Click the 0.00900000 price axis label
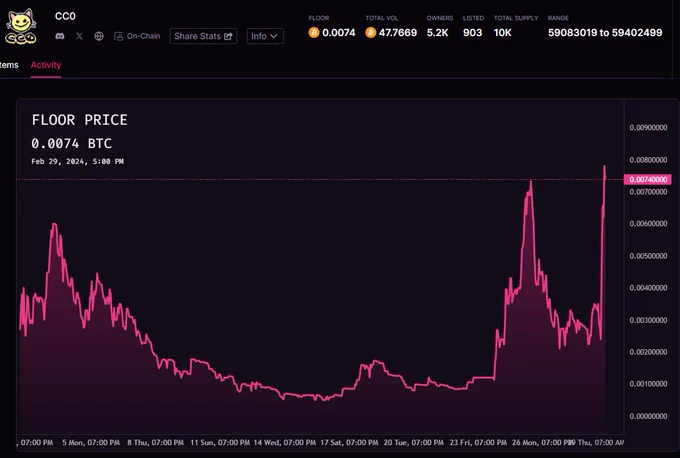680x458 pixels. [648, 128]
